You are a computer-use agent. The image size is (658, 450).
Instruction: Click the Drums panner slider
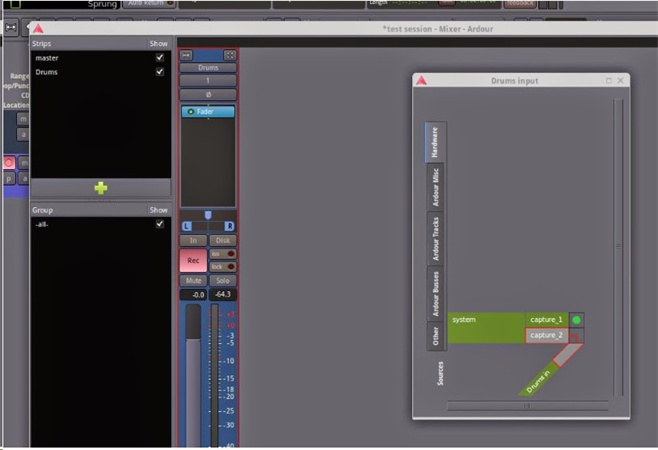(208, 216)
